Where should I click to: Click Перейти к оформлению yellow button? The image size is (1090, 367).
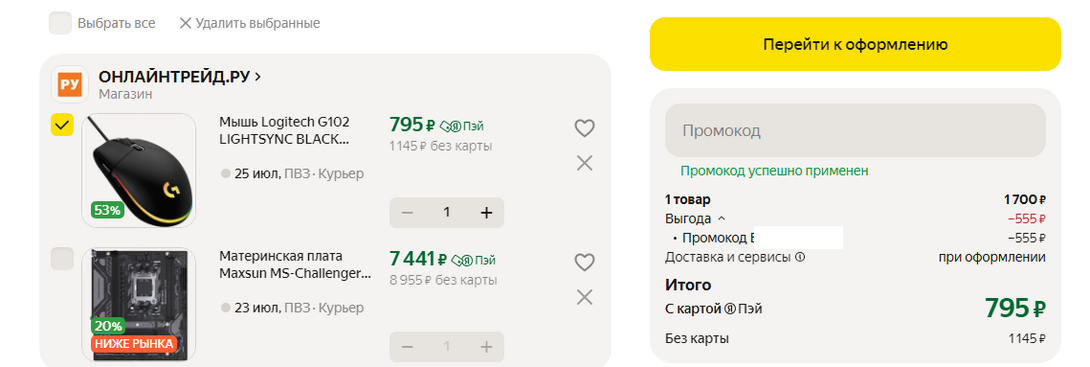click(856, 44)
